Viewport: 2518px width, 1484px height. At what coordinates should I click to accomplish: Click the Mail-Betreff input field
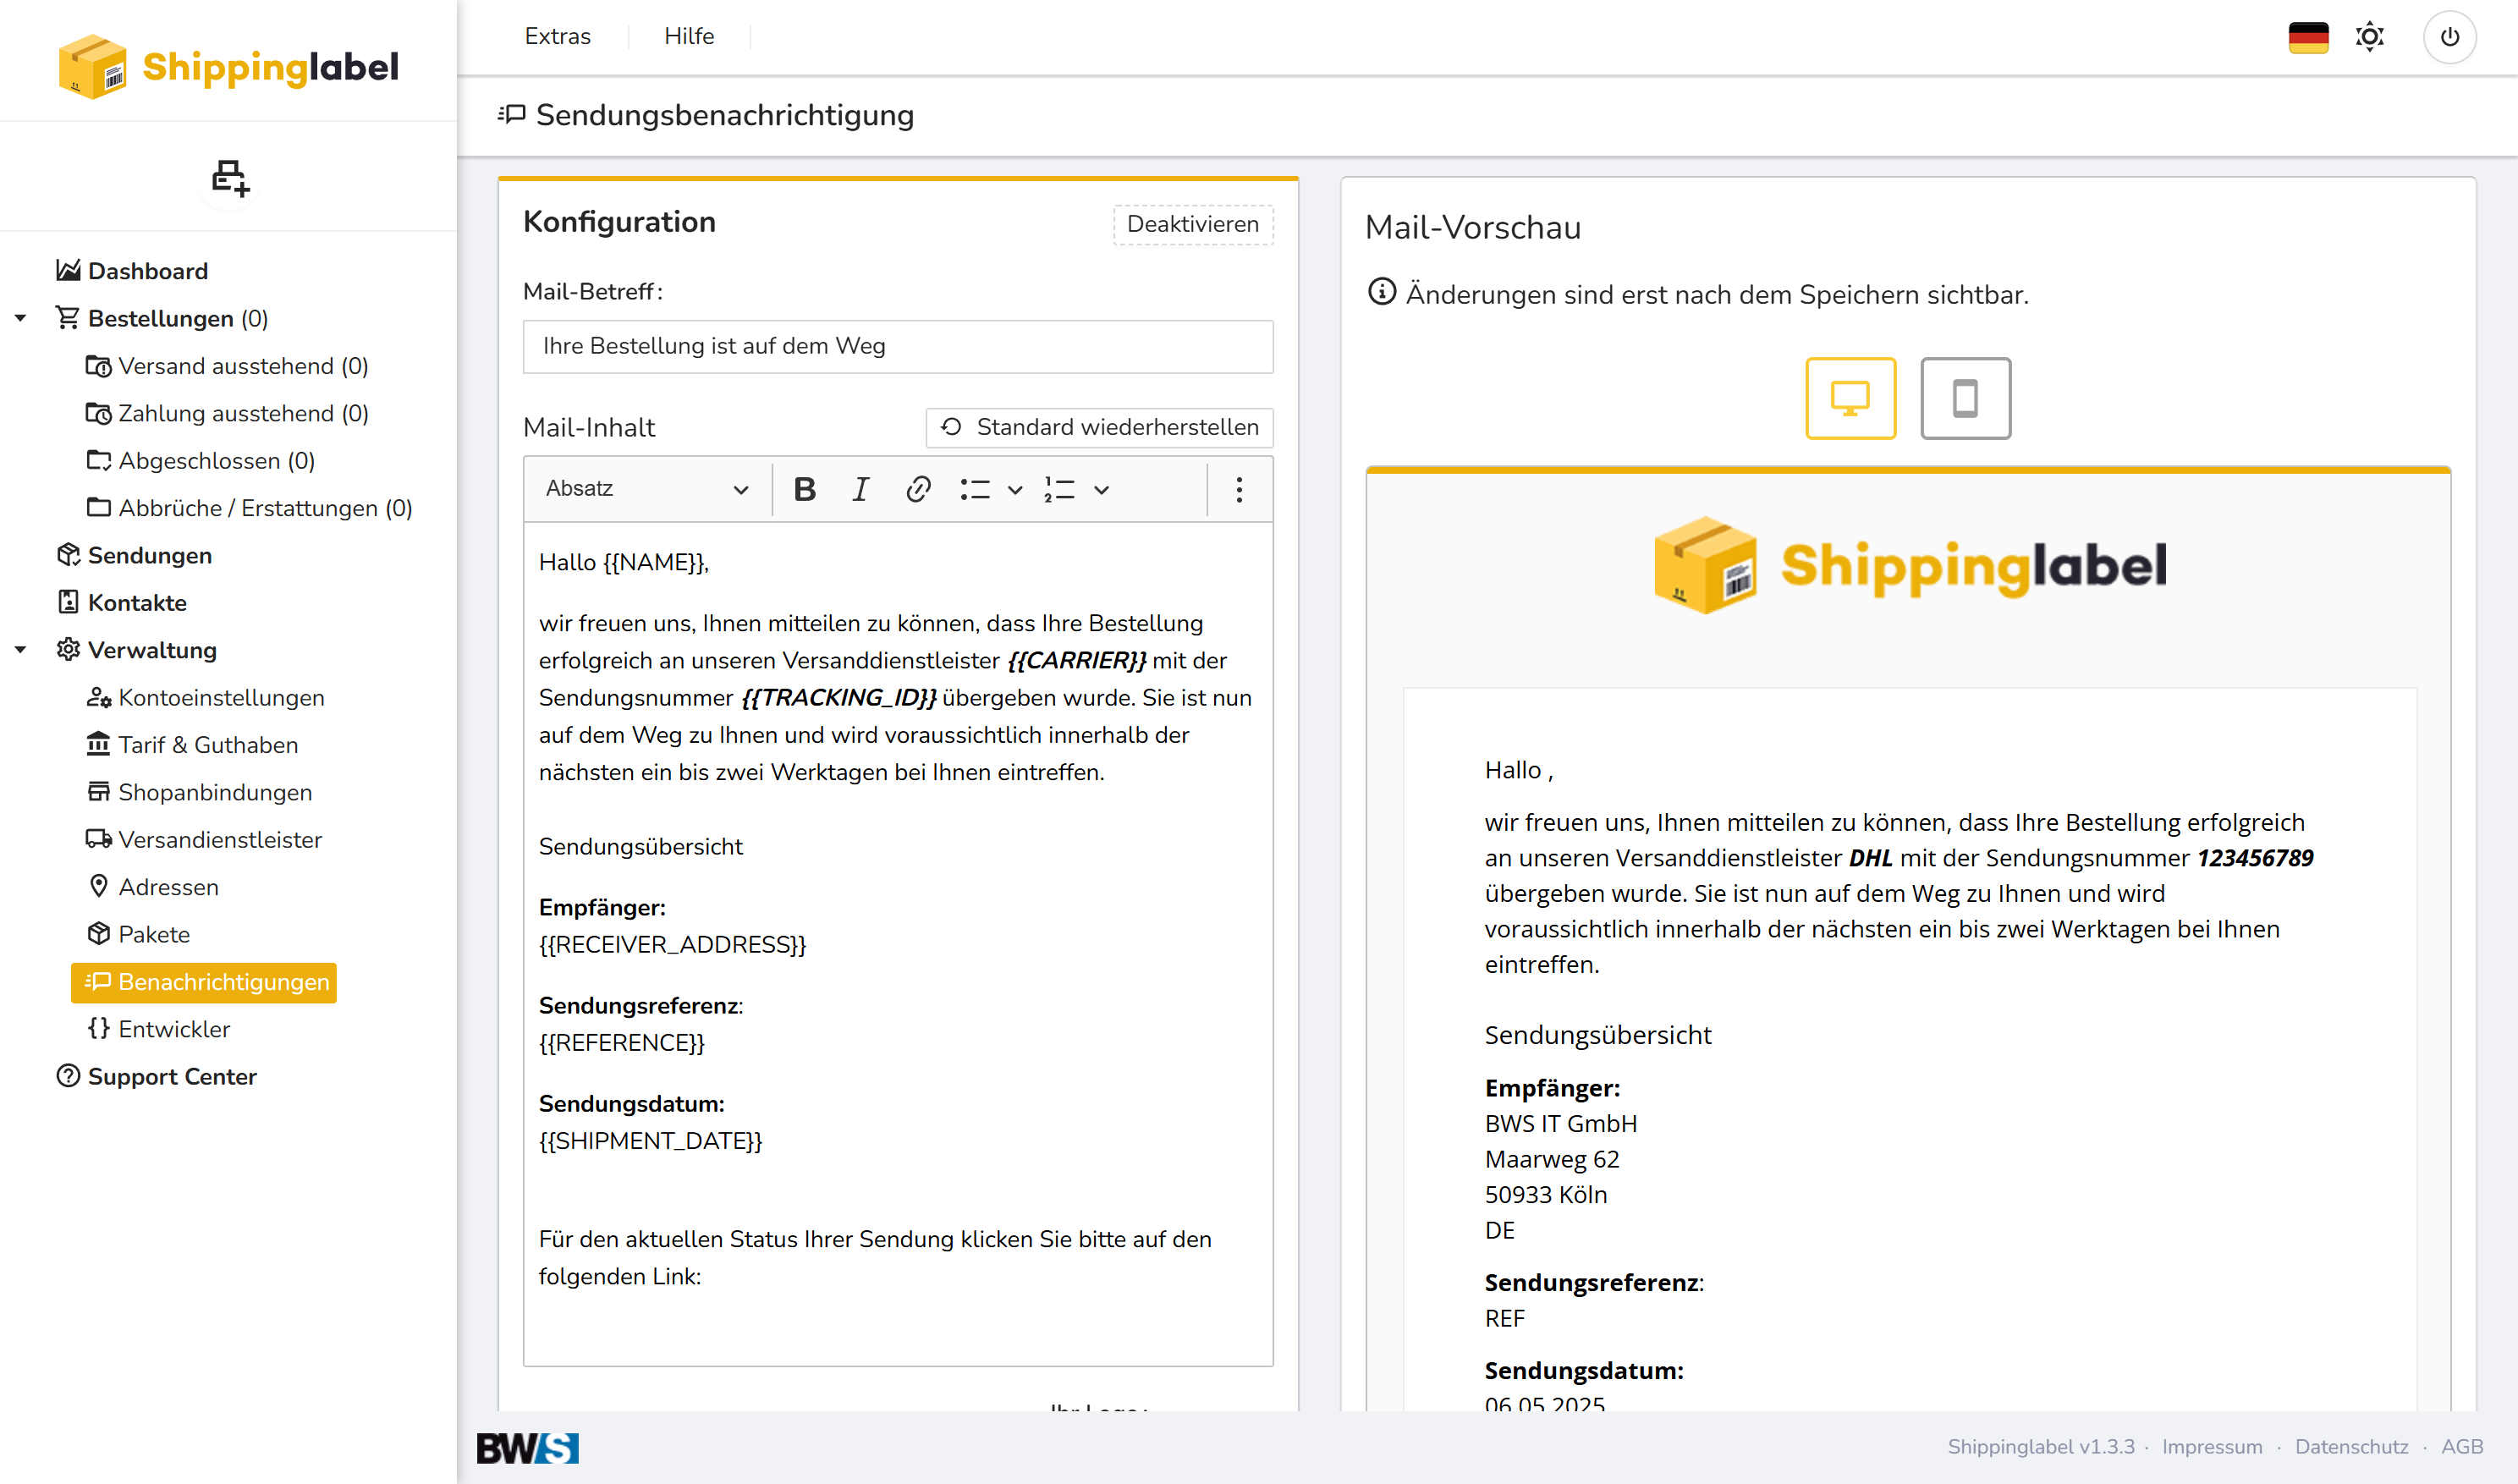click(897, 346)
